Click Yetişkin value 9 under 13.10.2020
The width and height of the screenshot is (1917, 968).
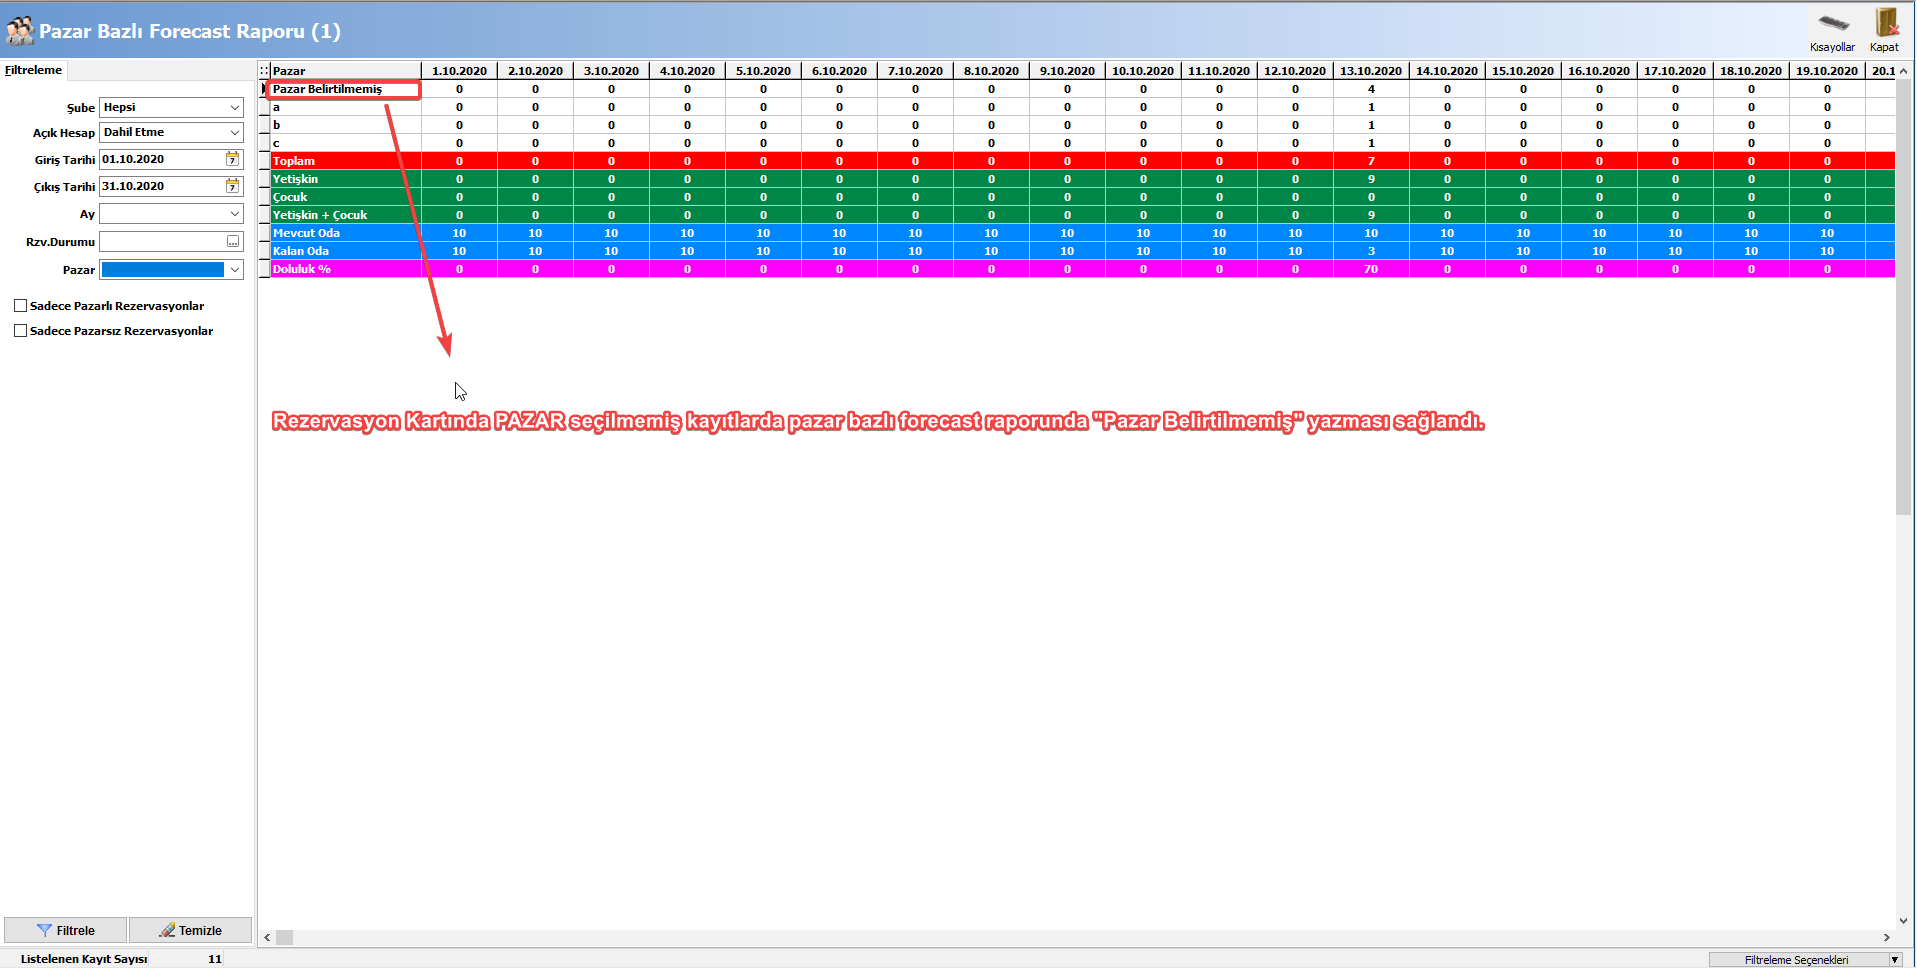pyautogui.click(x=1371, y=179)
